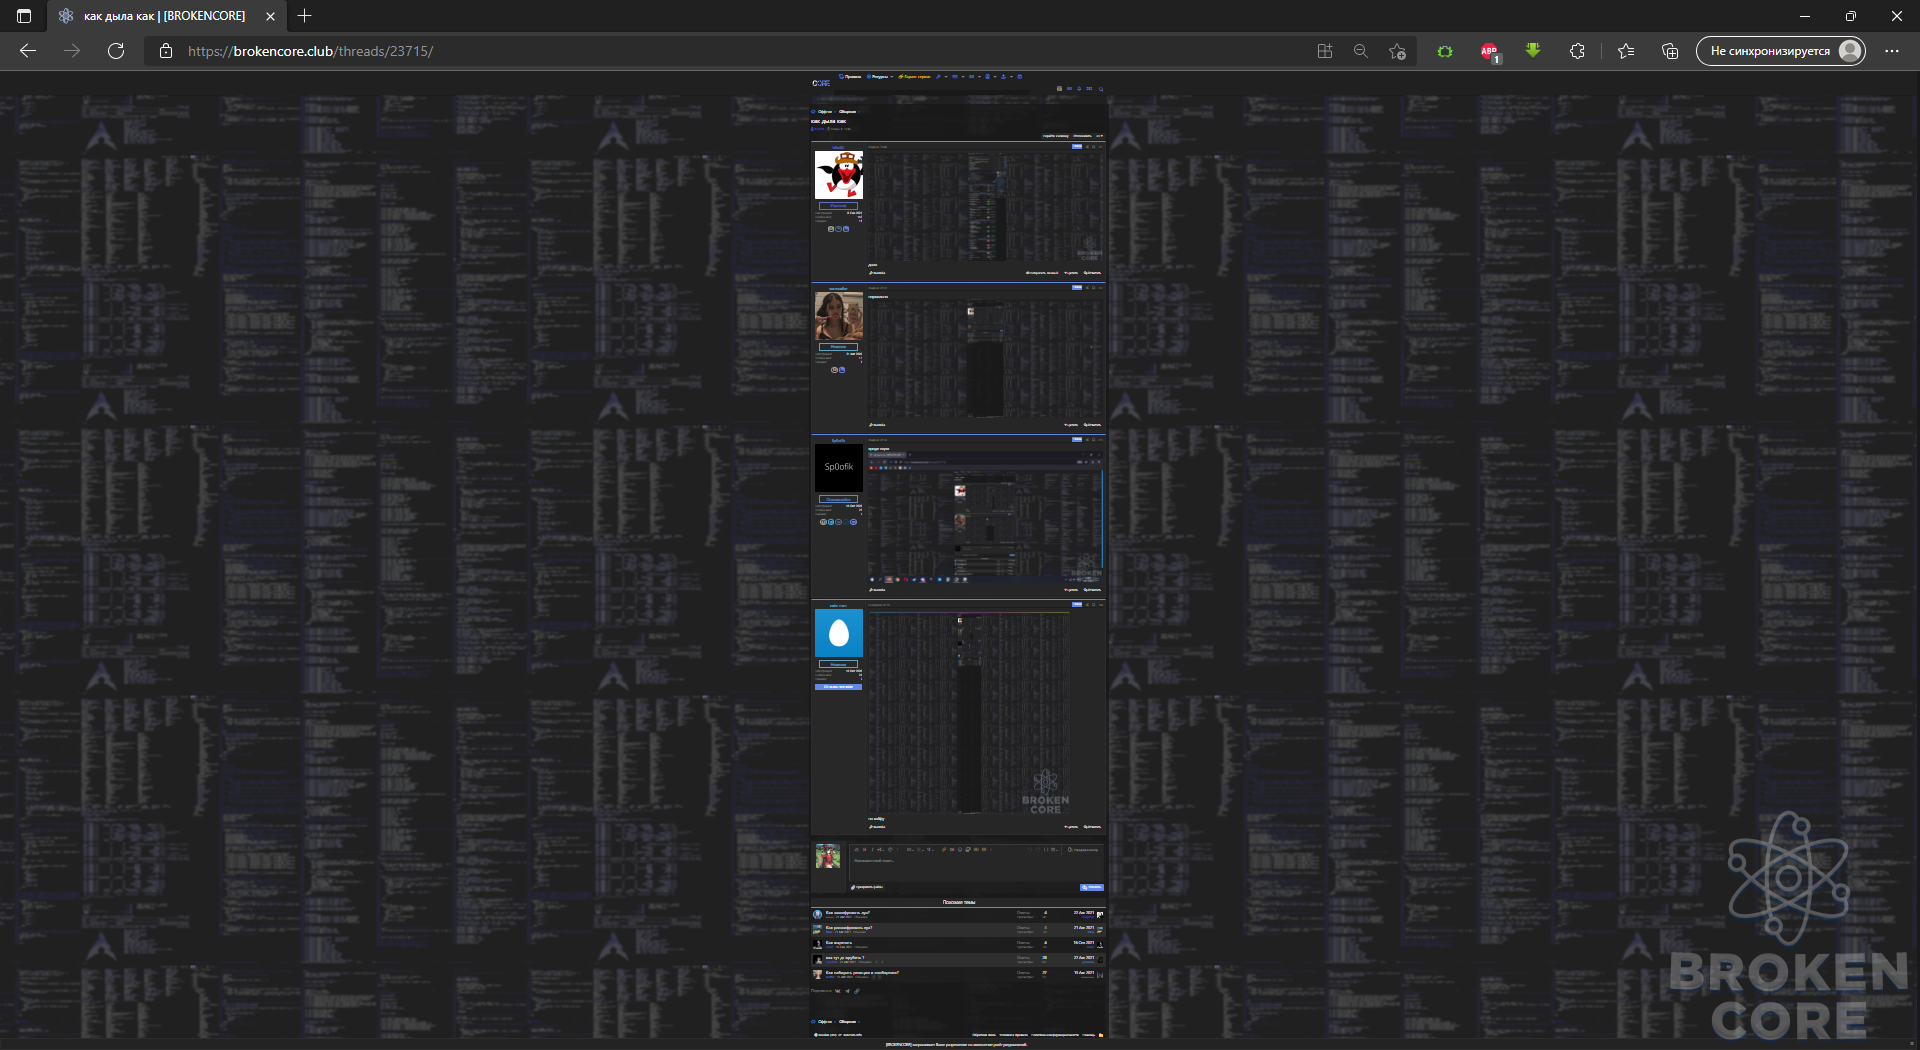View site information lock icon
The height and width of the screenshot is (1050, 1920).
click(x=166, y=51)
